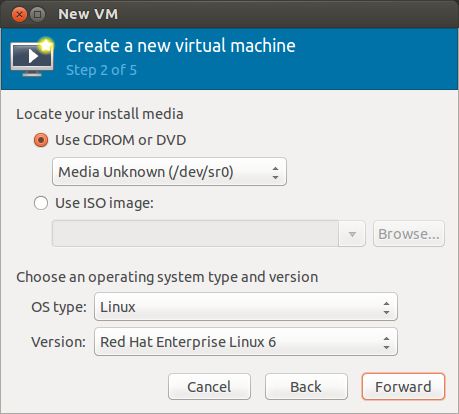459x414 pixels.
Task: Close the New VM dialog with red button
Action: coord(19,14)
